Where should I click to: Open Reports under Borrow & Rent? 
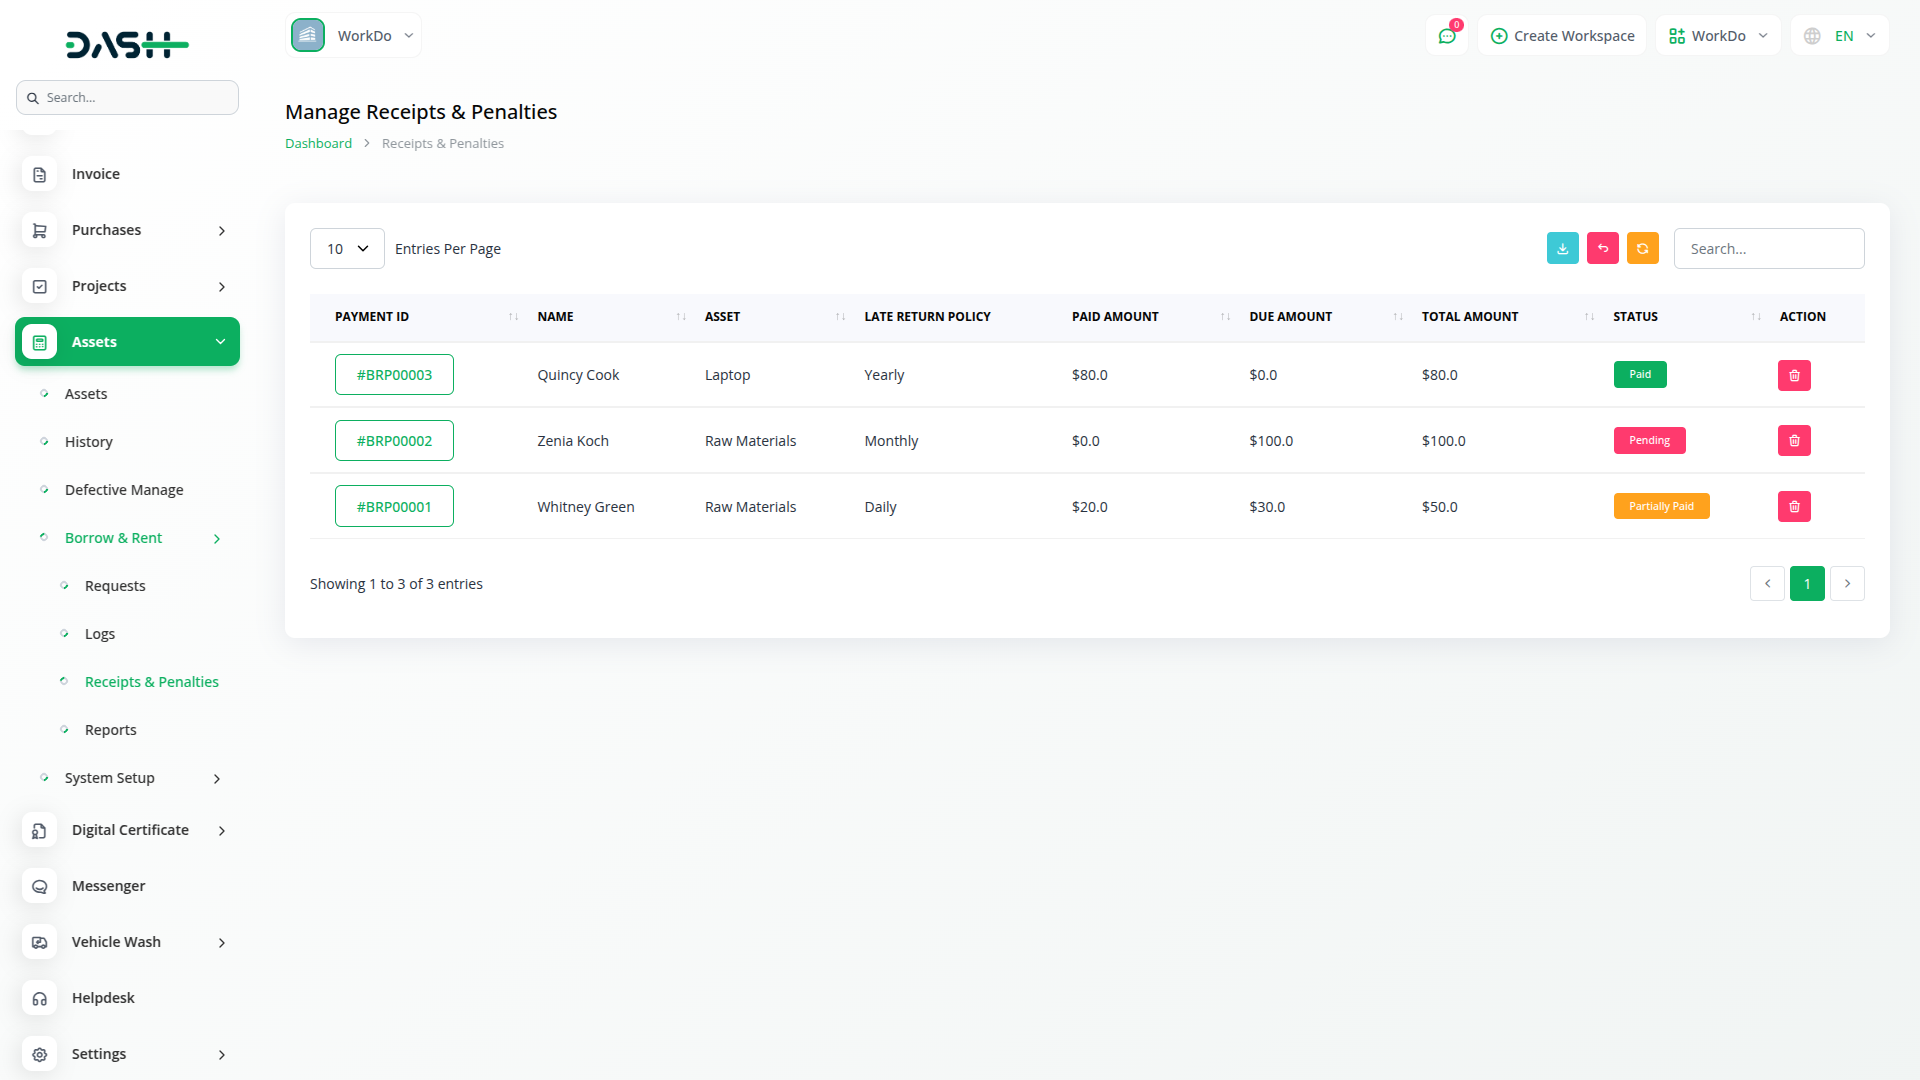click(110, 730)
